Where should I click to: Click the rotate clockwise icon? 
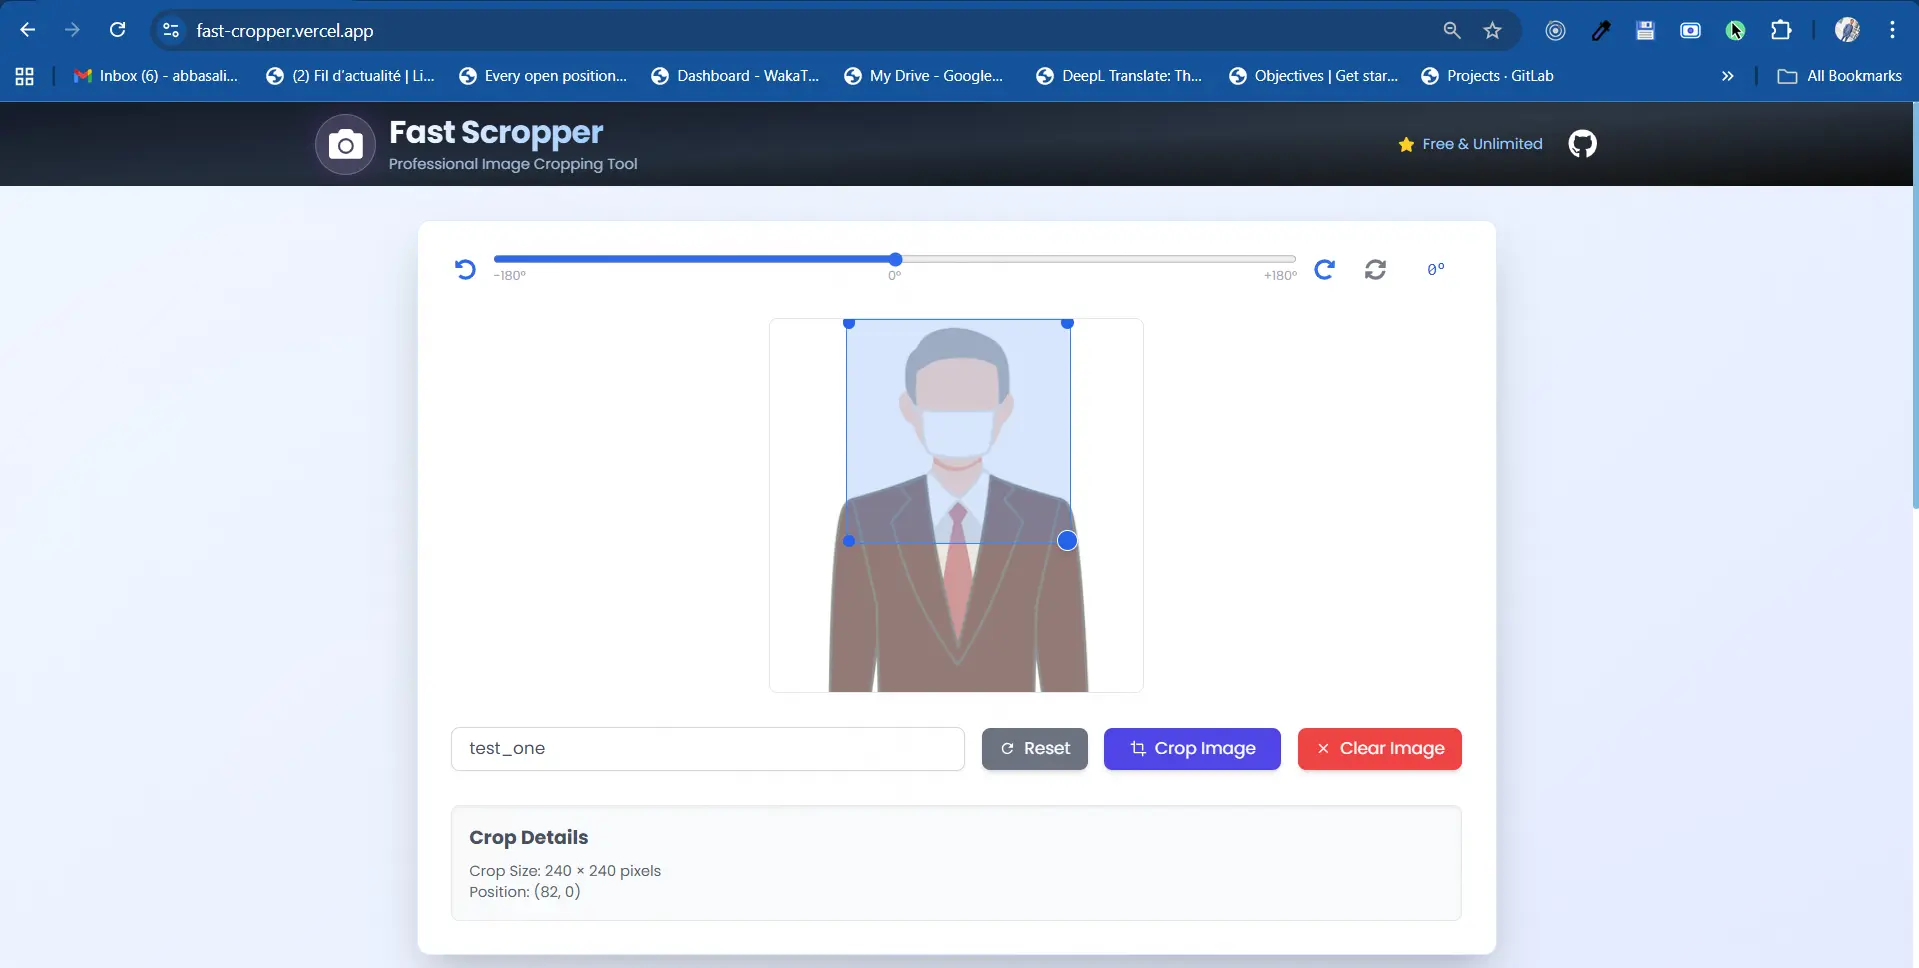[1324, 269]
